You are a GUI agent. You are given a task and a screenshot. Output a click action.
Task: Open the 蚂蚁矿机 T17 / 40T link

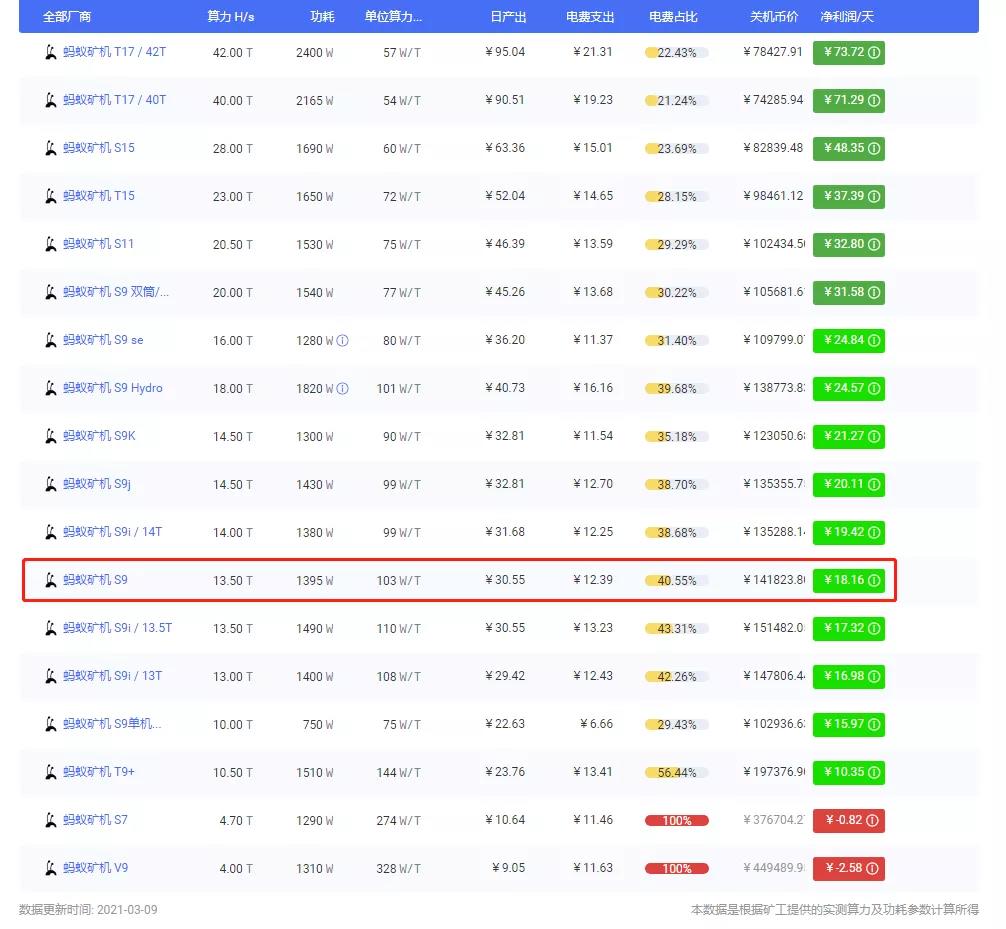click(x=114, y=100)
